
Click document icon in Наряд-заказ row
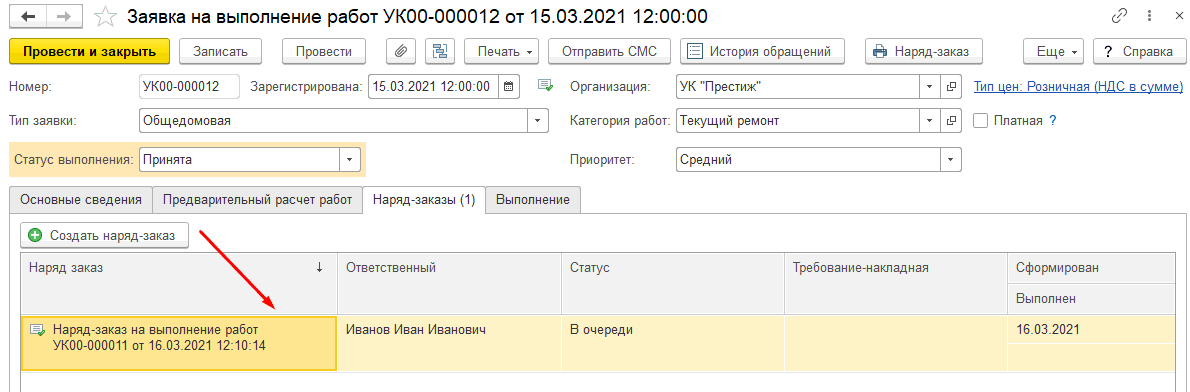(x=36, y=331)
